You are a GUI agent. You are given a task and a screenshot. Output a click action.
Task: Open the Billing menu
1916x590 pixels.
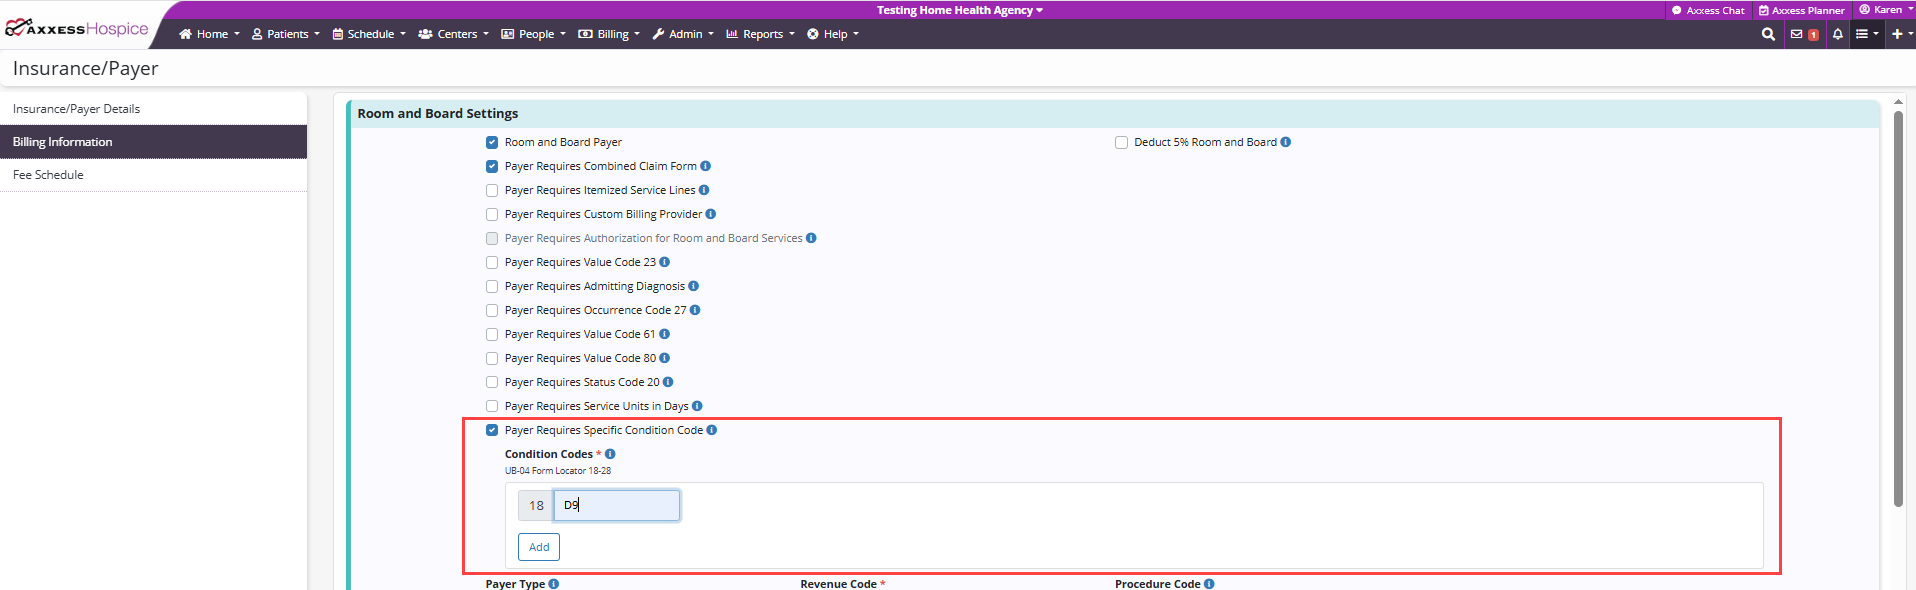[x=609, y=34]
